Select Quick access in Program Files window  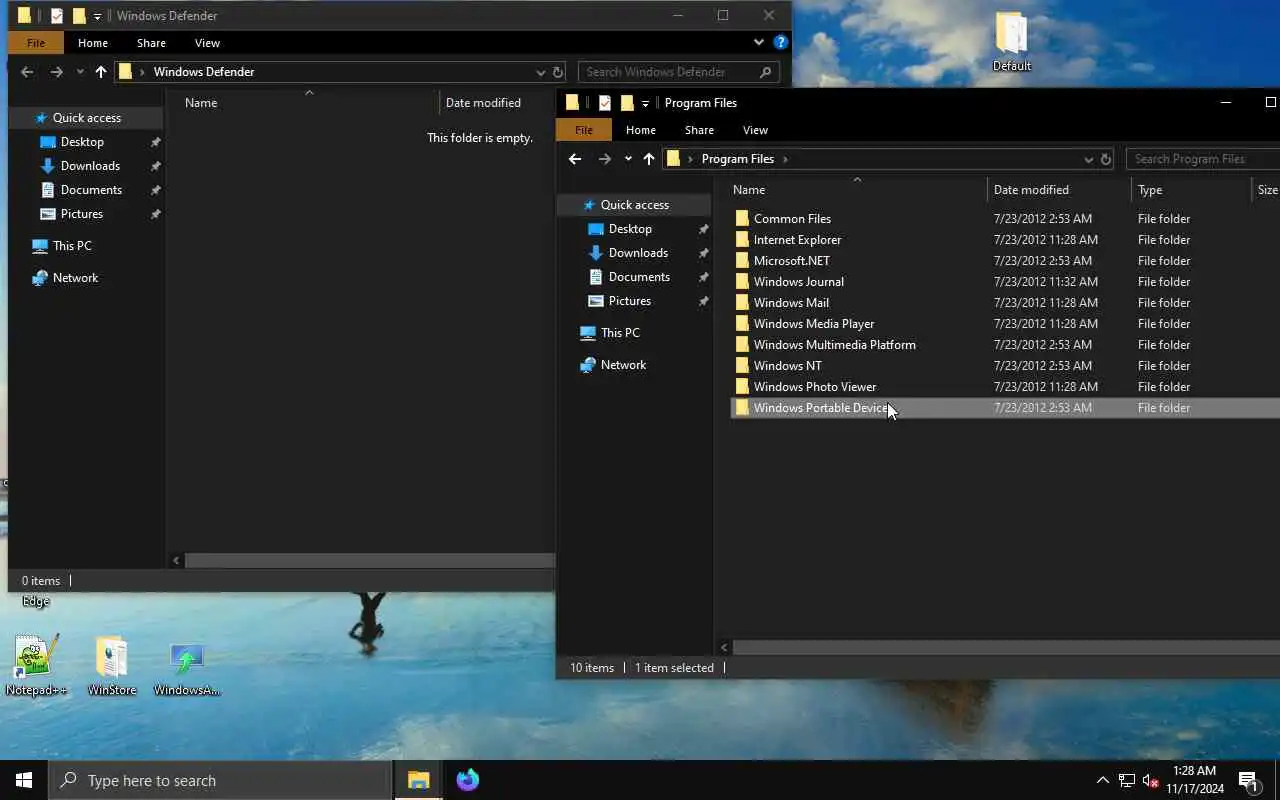click(634, 205)
